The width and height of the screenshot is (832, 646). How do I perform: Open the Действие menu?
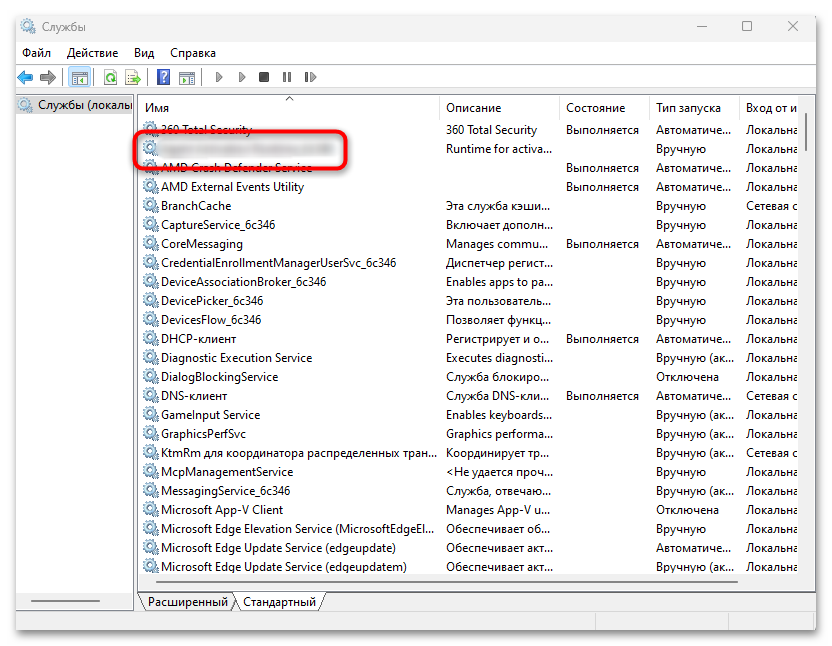(92, 53)
